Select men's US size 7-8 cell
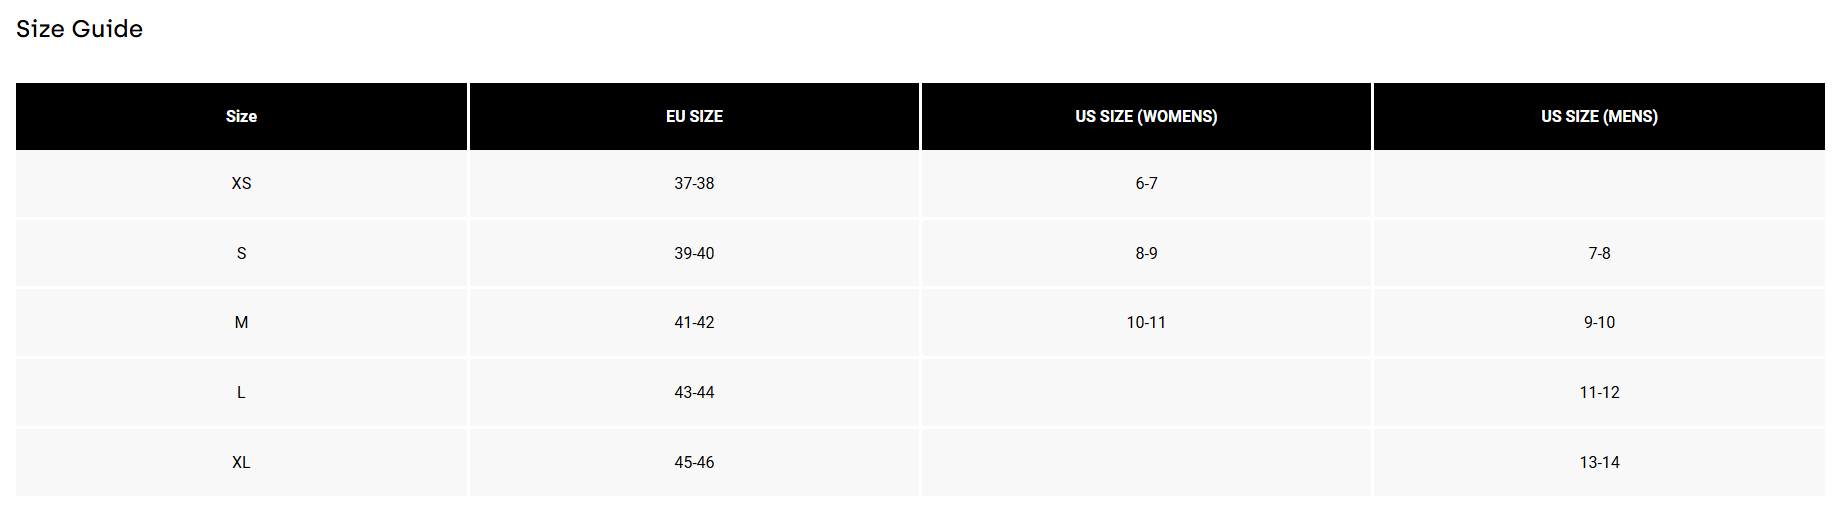Screen dimensions: 1843x528 coord(1599,253)
